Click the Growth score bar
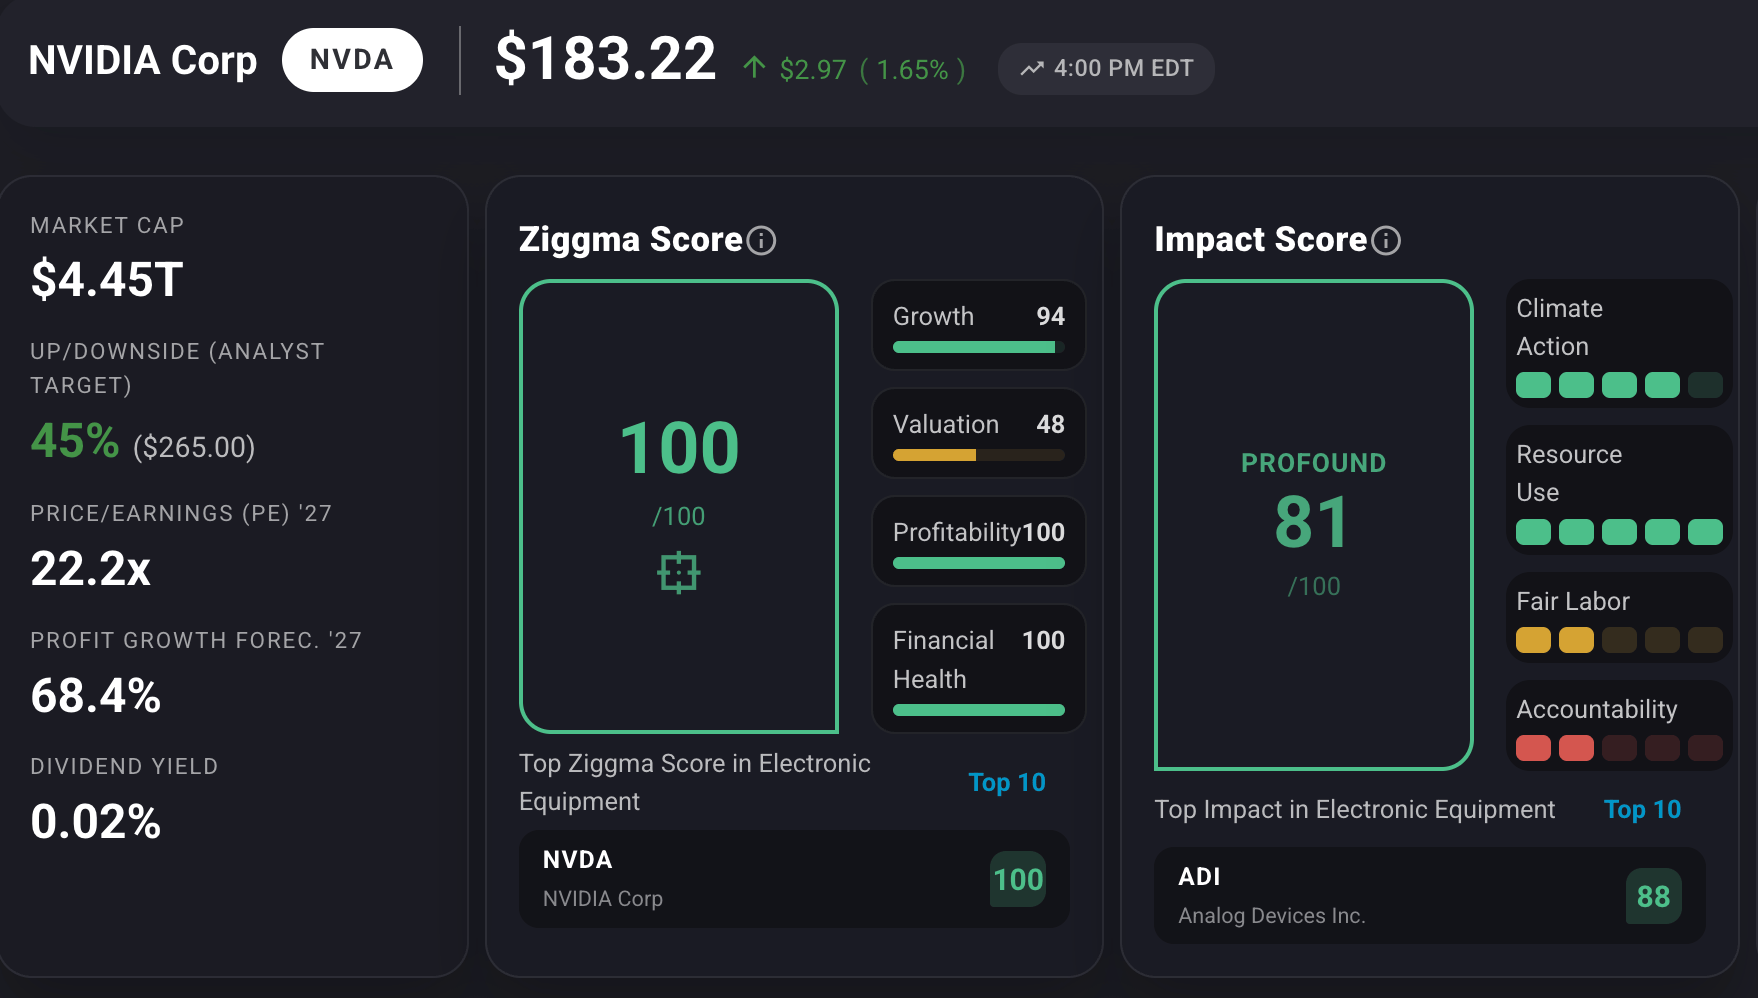 point(979,348)
